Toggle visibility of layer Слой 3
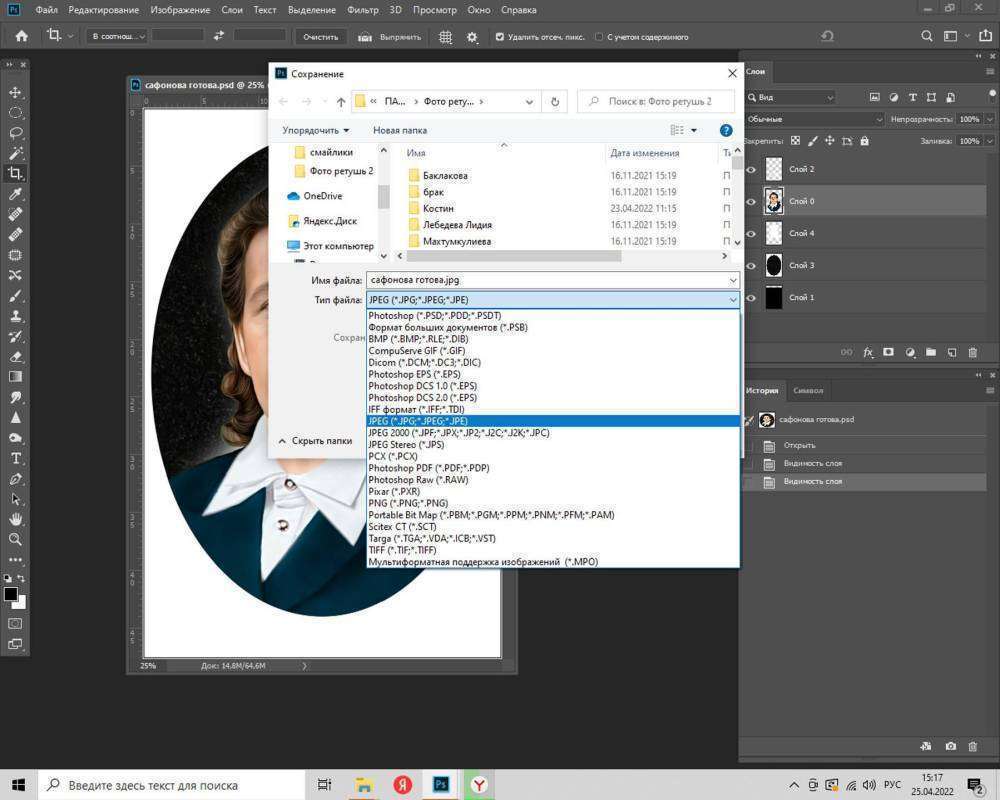Image resolution: width=1000 pixels, height=800 pixels. click(x=751, y=266)
